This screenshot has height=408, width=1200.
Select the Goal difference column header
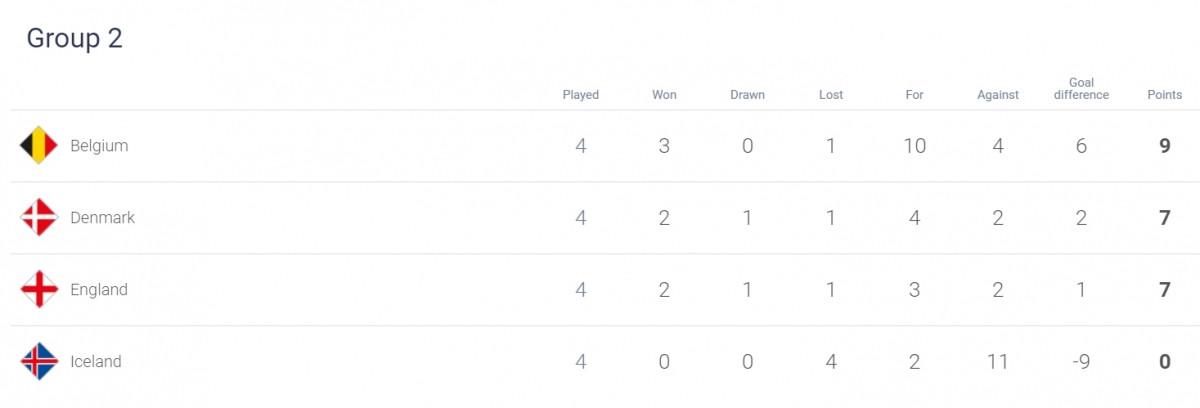[1081, 89]
